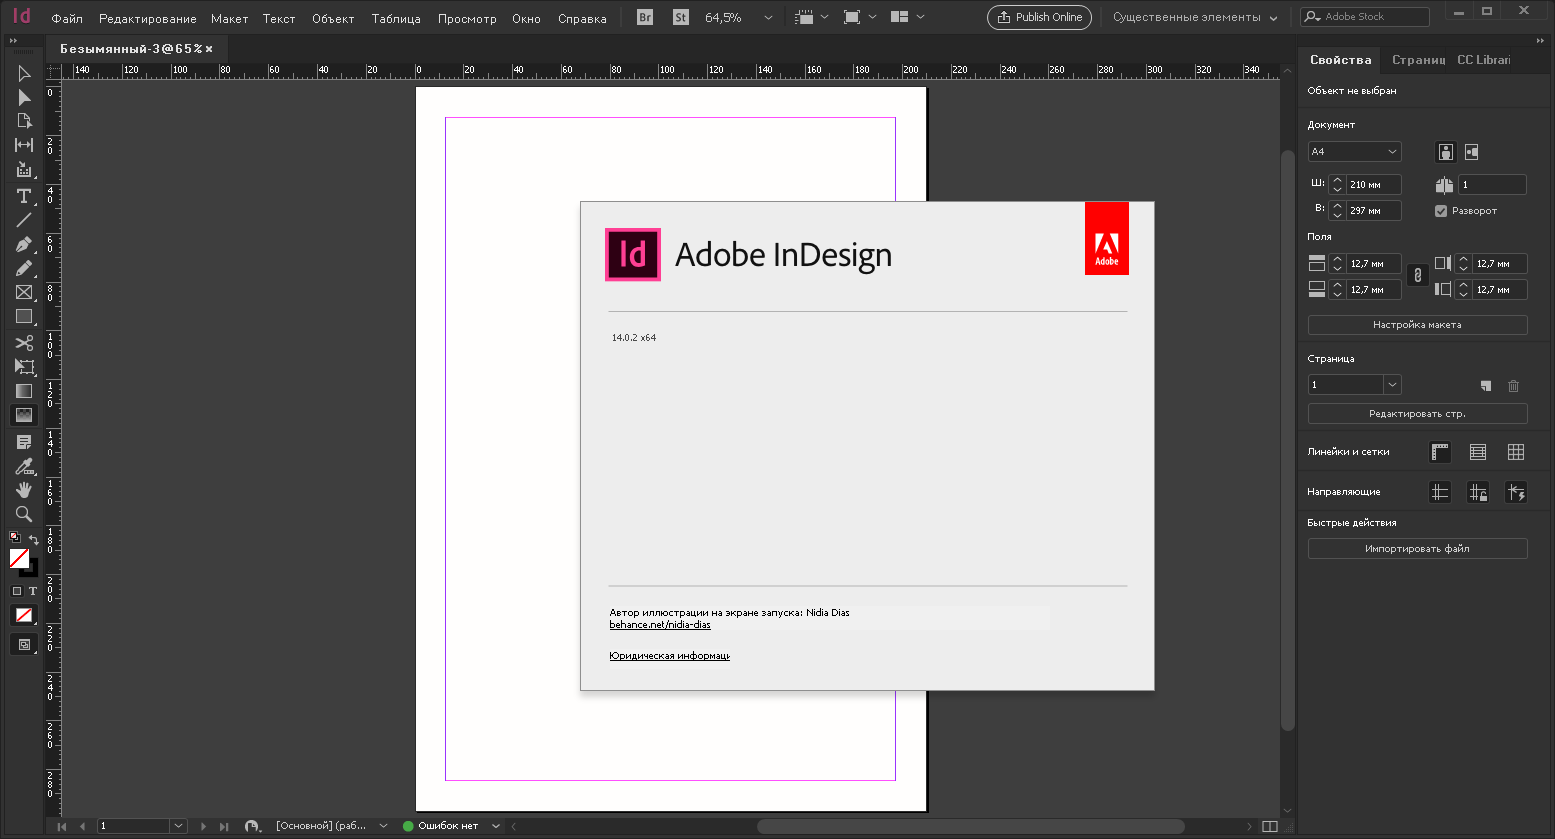This screenshot has width=1555, height=839.
Task: Select the Content Collector tool
Action: (x=24, y=170)
